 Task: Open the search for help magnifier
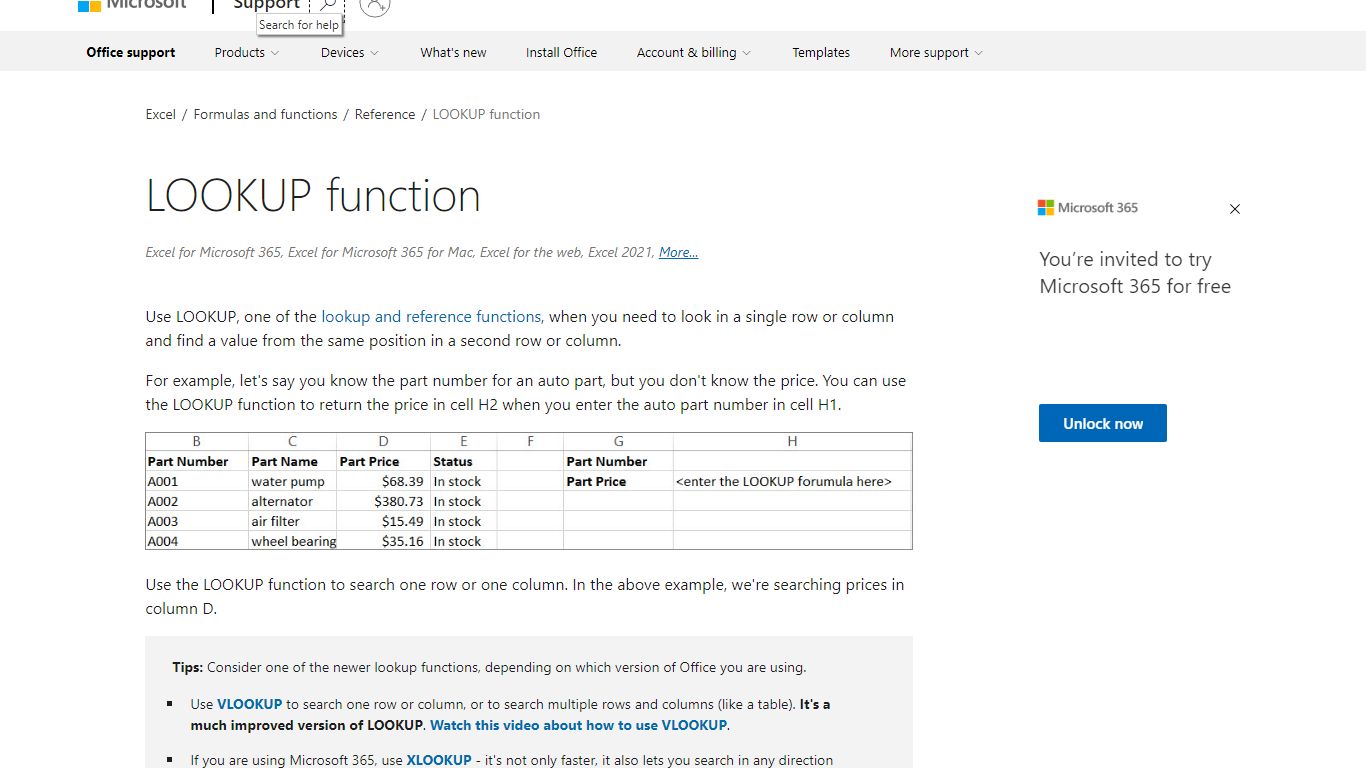tap(327, 5)
